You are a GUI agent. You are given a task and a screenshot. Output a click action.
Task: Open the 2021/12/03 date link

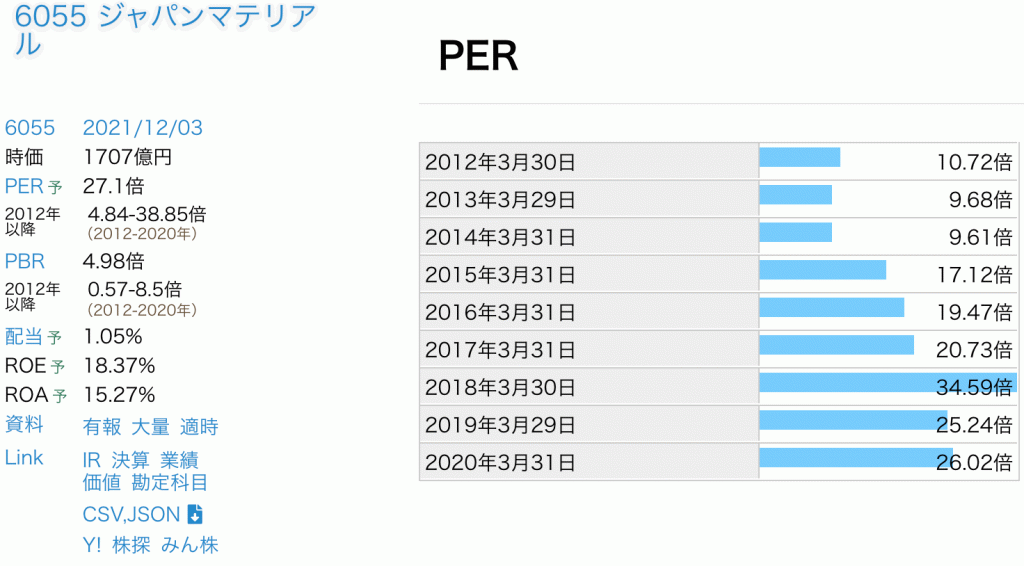pos(142,128)
